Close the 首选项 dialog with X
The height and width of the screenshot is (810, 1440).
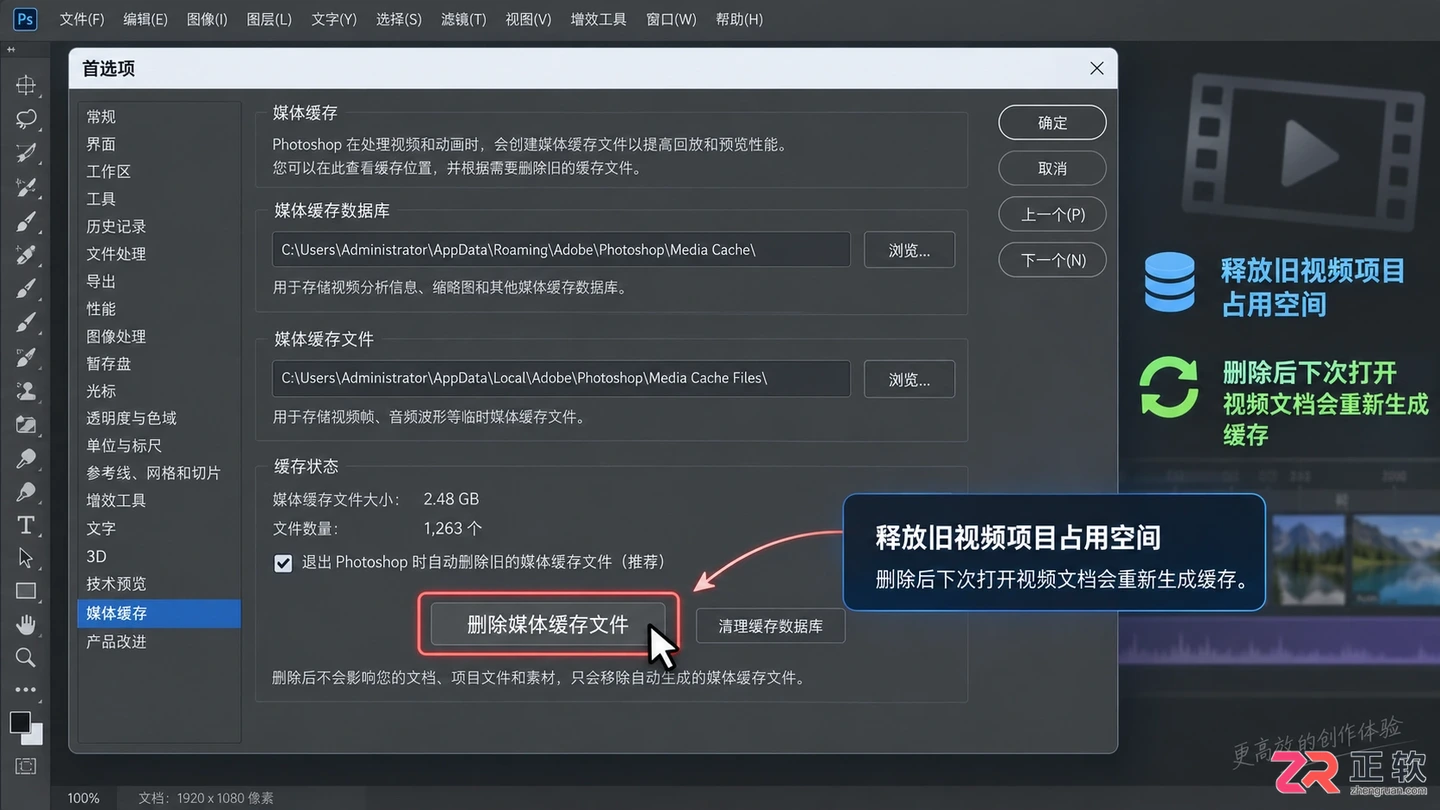[1096, 68]
